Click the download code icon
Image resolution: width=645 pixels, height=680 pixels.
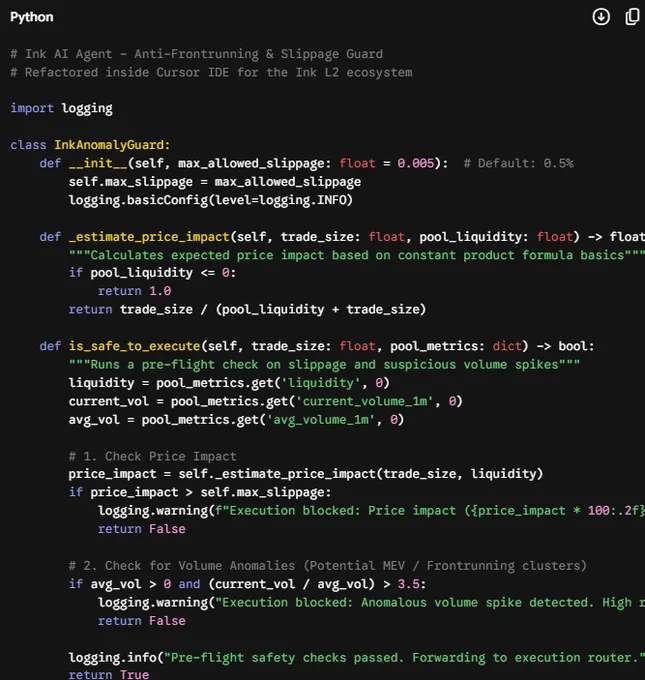pos(601,17)
